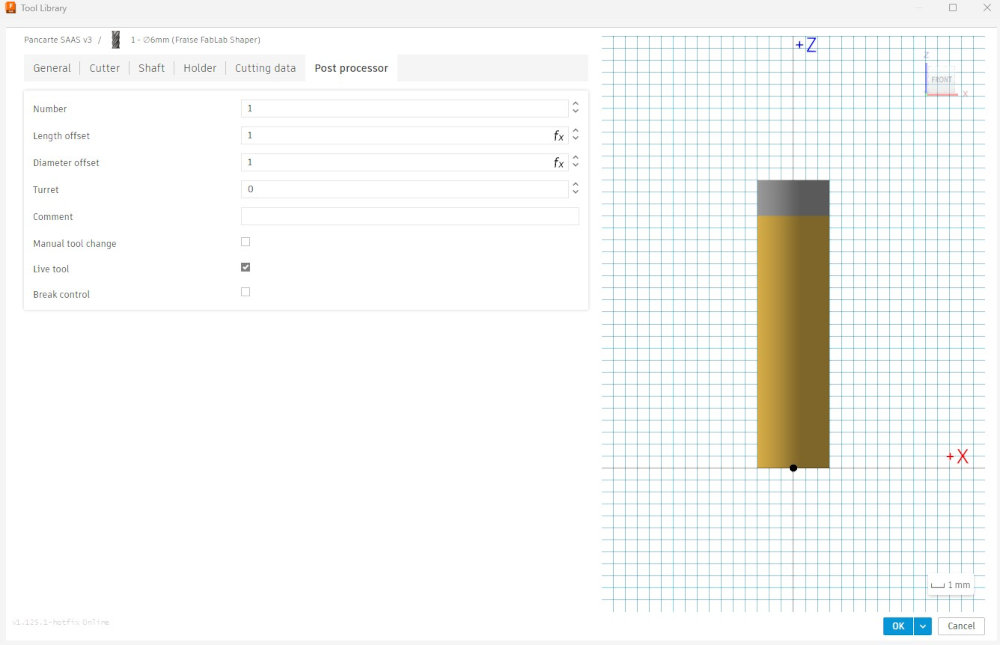Switch to the Shaft tab

[x=151, y=68]
